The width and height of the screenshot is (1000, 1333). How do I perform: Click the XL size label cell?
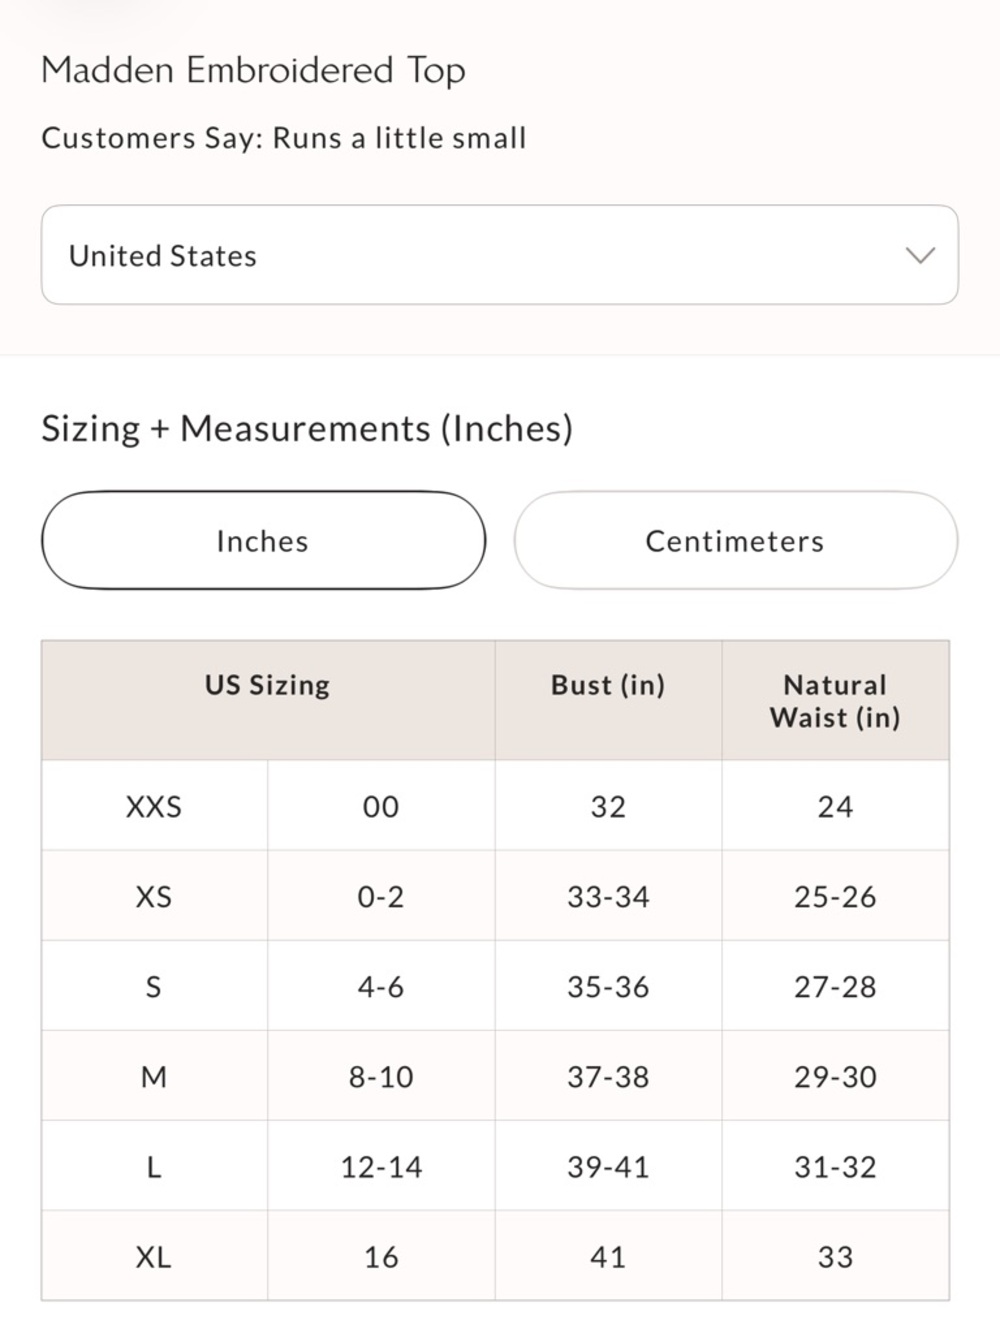pyautogui.click(x=154, y=1256)
